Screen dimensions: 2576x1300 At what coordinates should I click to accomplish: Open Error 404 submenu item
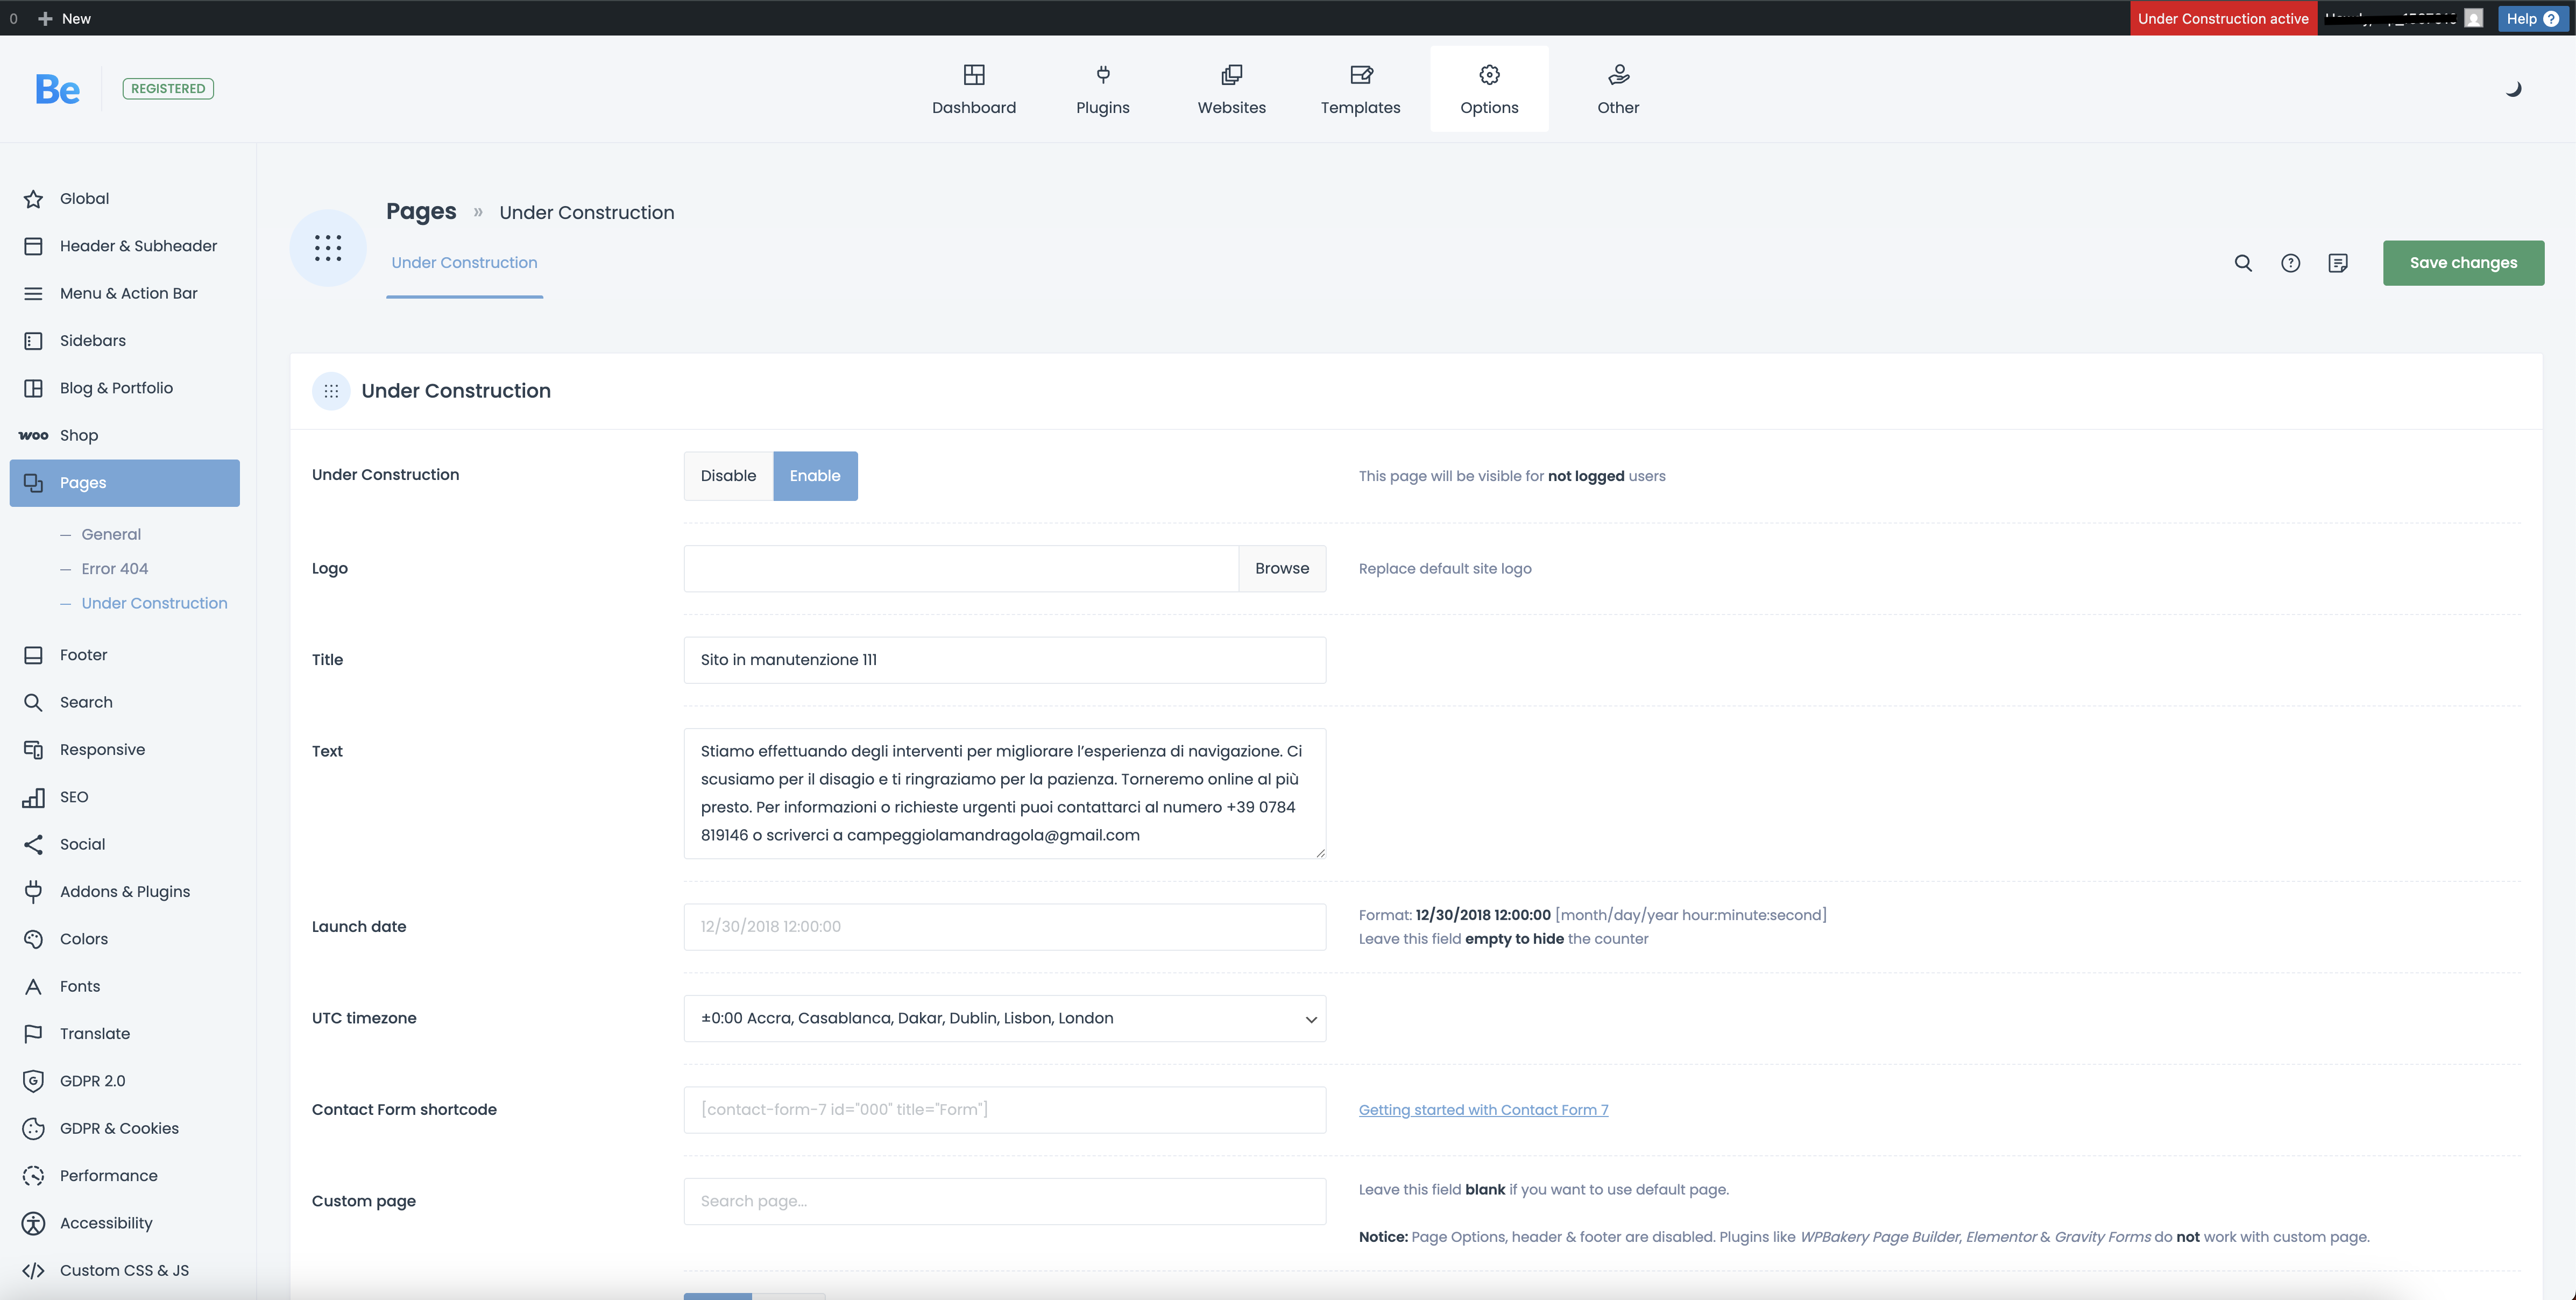(x=114, y=568)
